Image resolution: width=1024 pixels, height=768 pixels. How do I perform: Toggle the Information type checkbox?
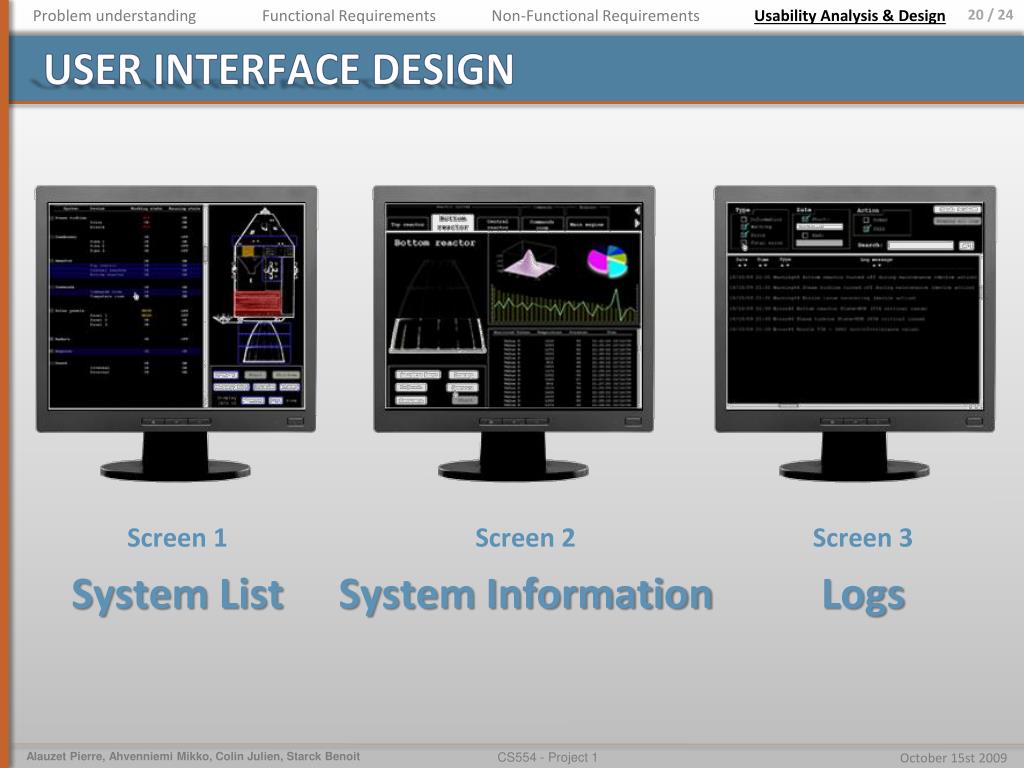(x=744, y=219)
